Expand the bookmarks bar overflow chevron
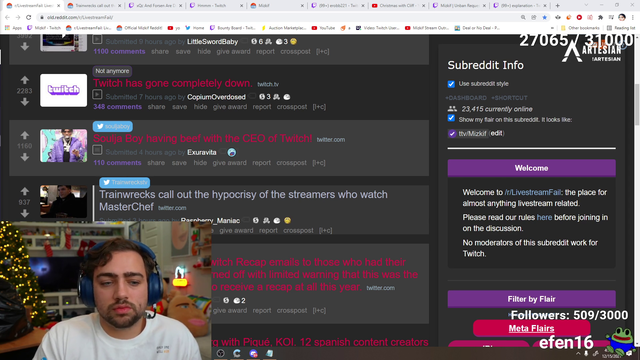This screenshot has width=640, height=360. coord(552,28)
